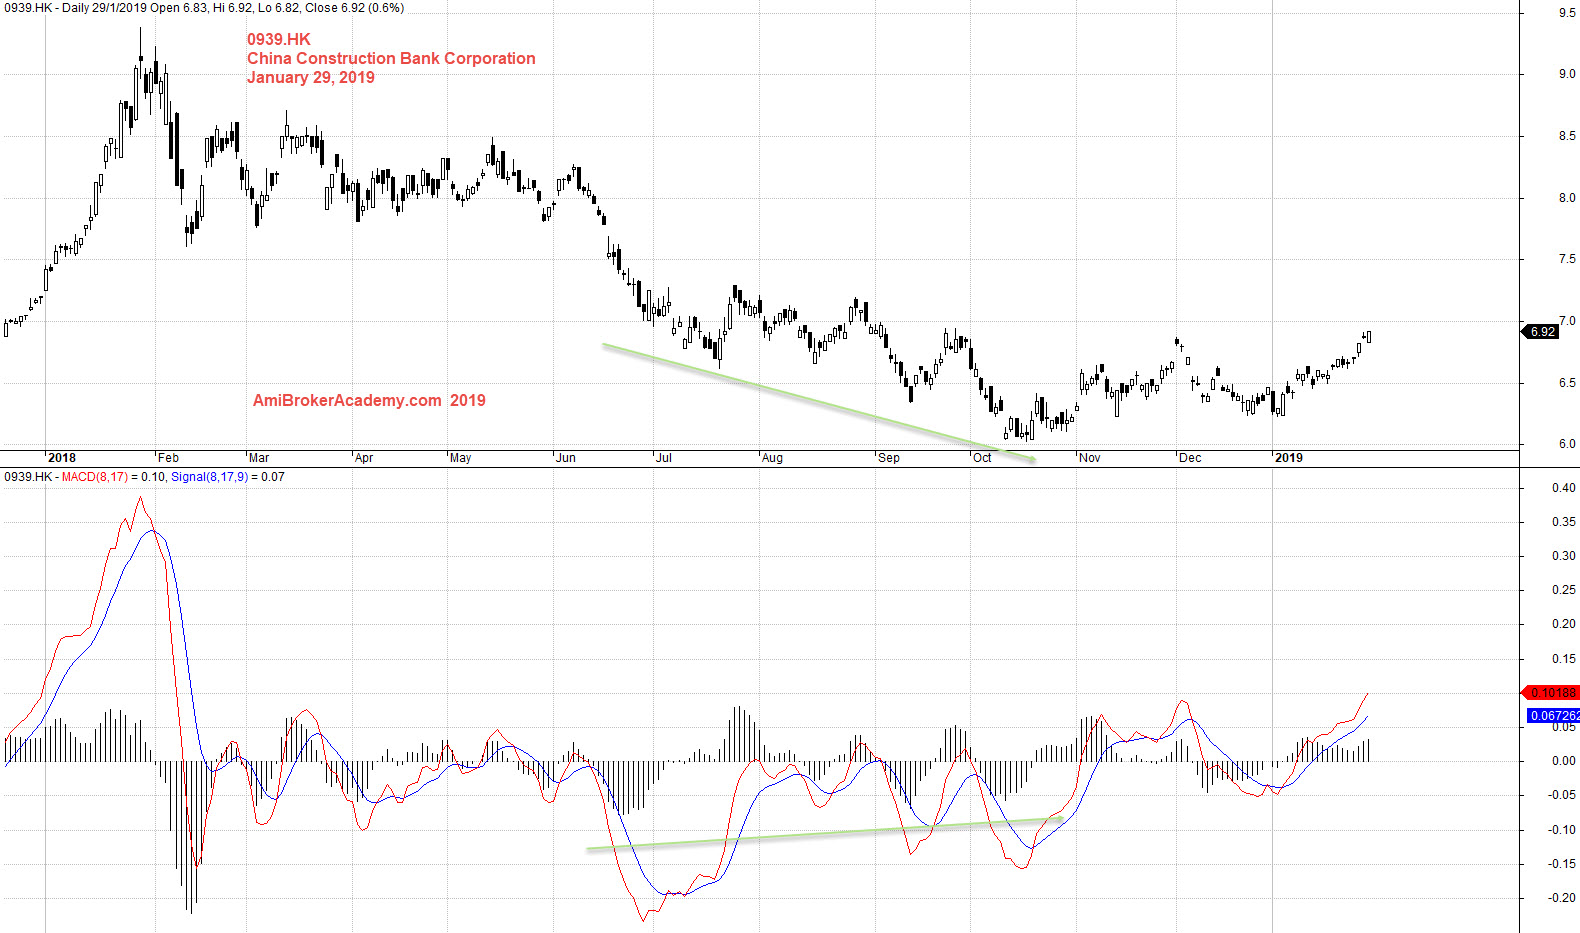The image size is (1580, 933).
Task: Click the AmiBrokerAcademy.com 2019 text
Action: coord(369,400)
